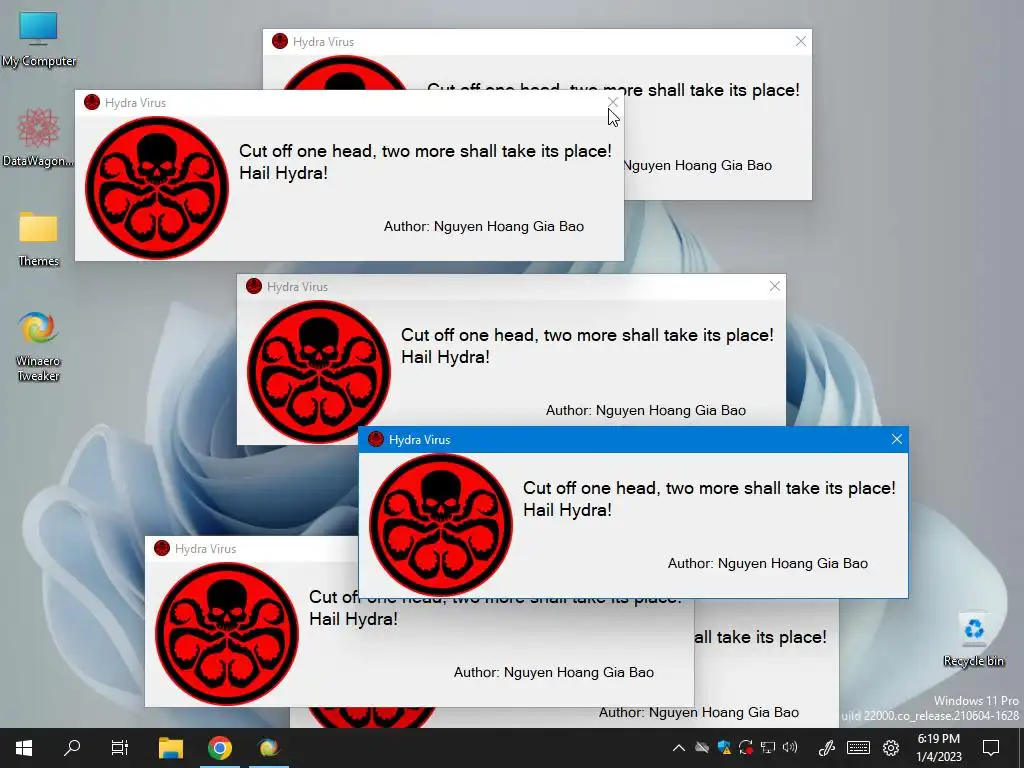
Task: Open the OneDrive cloud tray icon
Action: (x=702, y=748)
